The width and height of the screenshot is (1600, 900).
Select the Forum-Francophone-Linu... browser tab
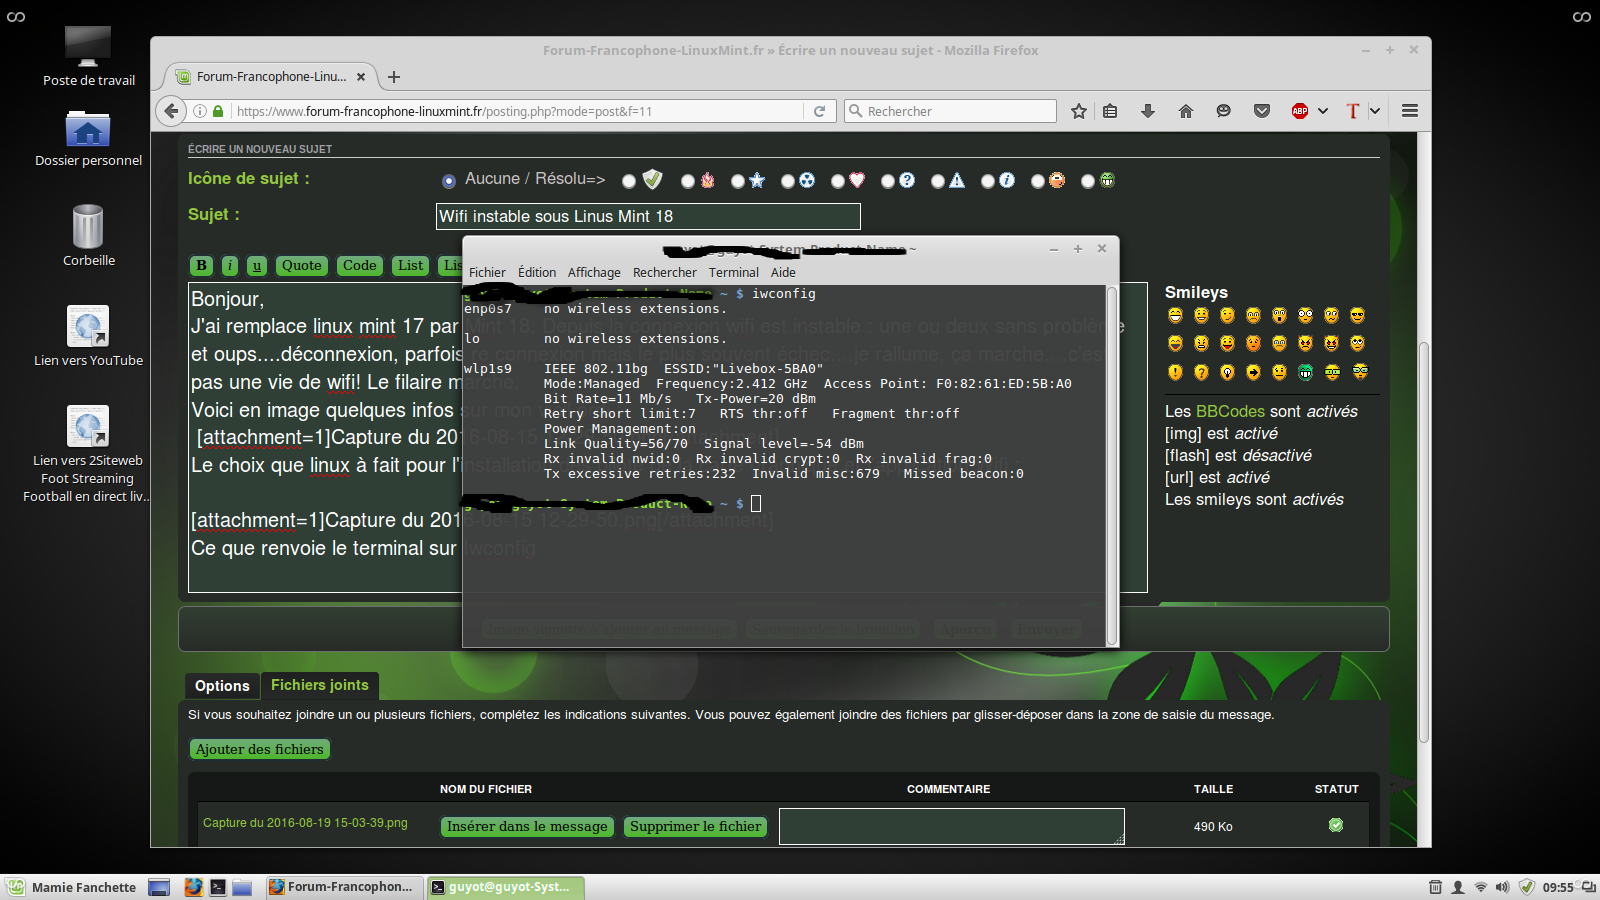pyautogui.click(x=270, y=76)
